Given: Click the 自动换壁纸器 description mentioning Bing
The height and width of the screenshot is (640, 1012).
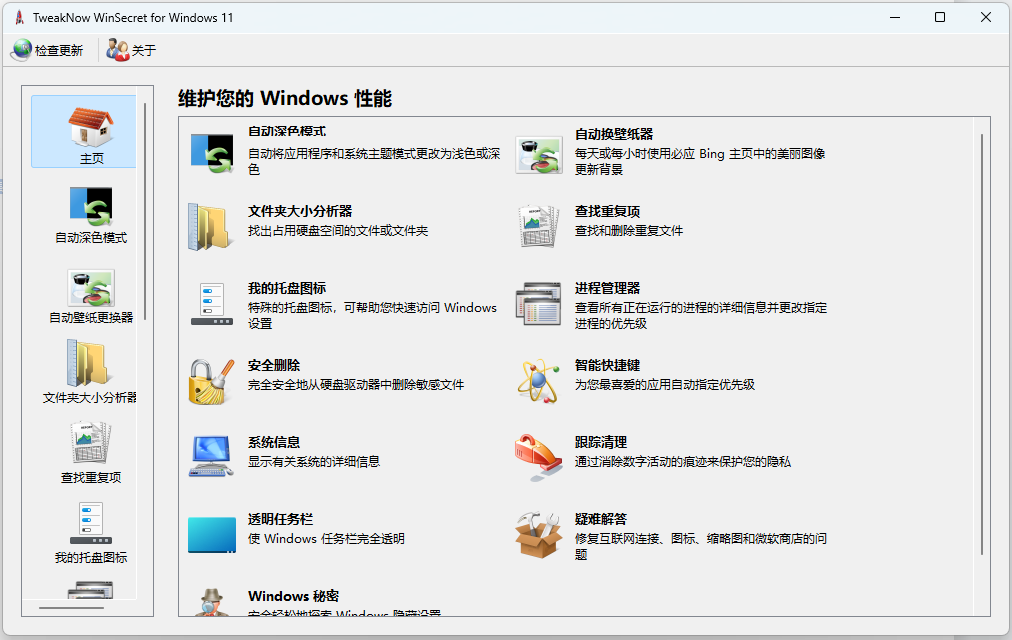Looking at the screenshot, I should coord(700,161).
